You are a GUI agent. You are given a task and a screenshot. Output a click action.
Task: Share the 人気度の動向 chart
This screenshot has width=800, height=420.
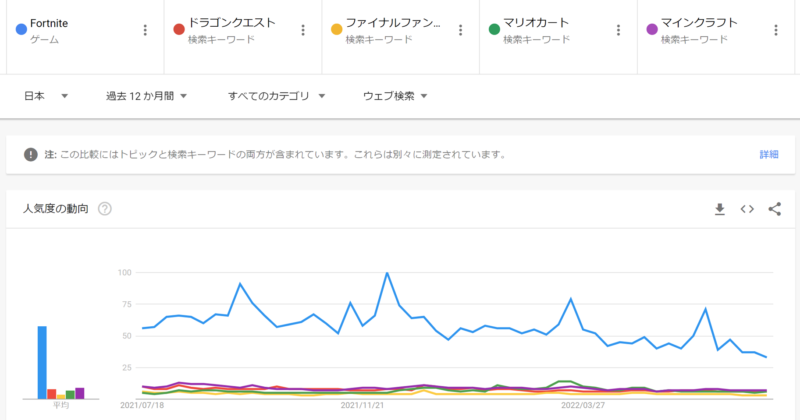[774, 209]
